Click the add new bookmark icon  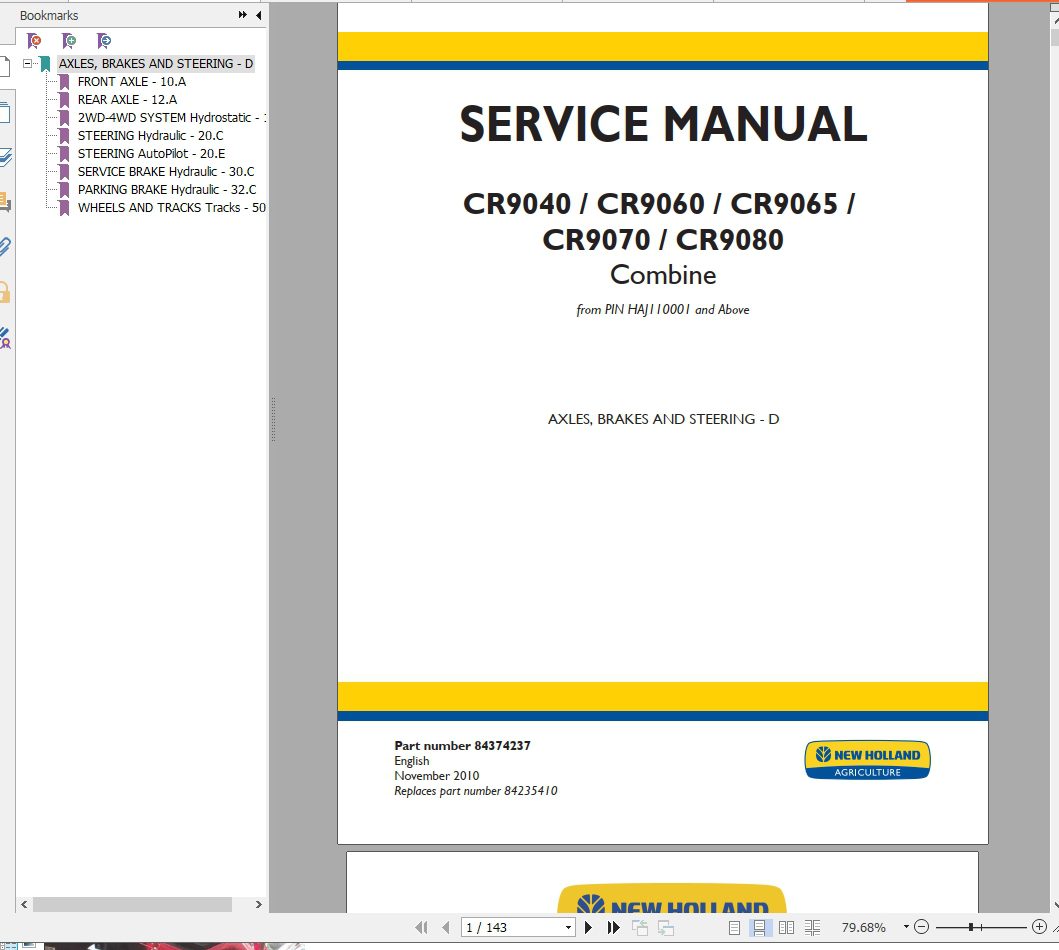pyautogui.click(x=69, y=41)
